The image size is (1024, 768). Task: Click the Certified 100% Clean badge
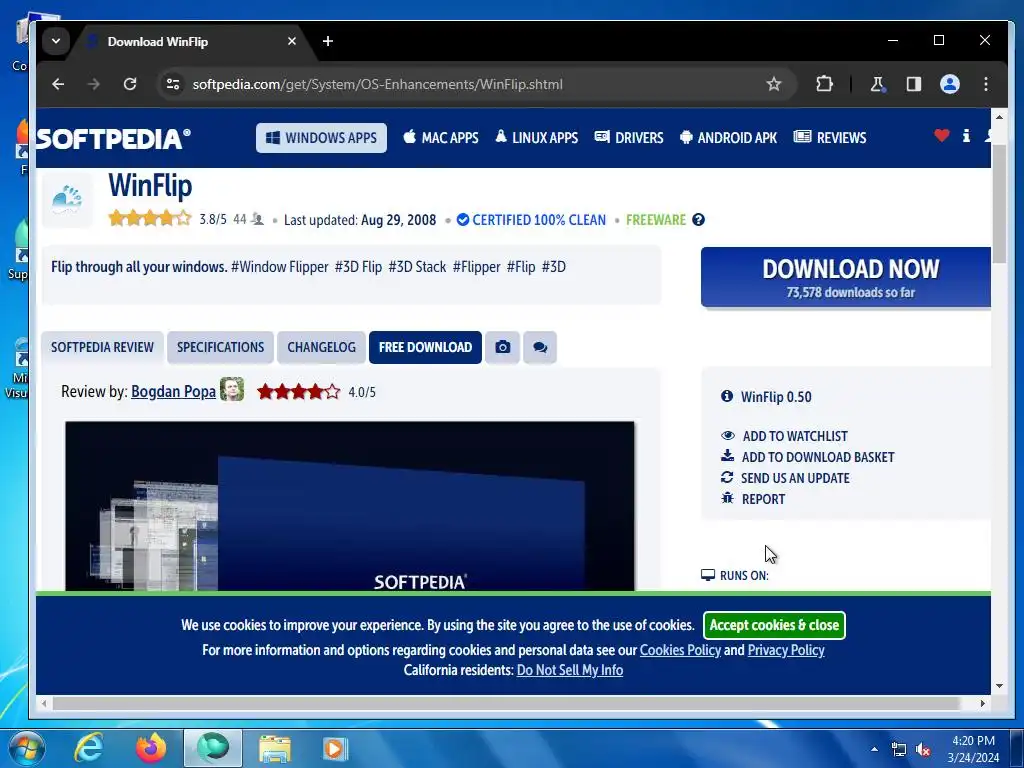click(x=532, y=220)
